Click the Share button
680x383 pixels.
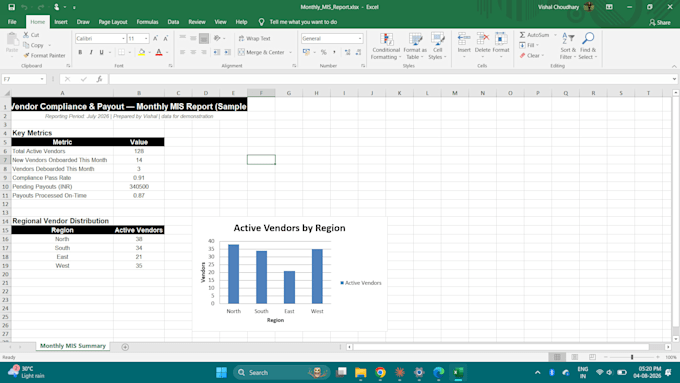tap(660, 22)
